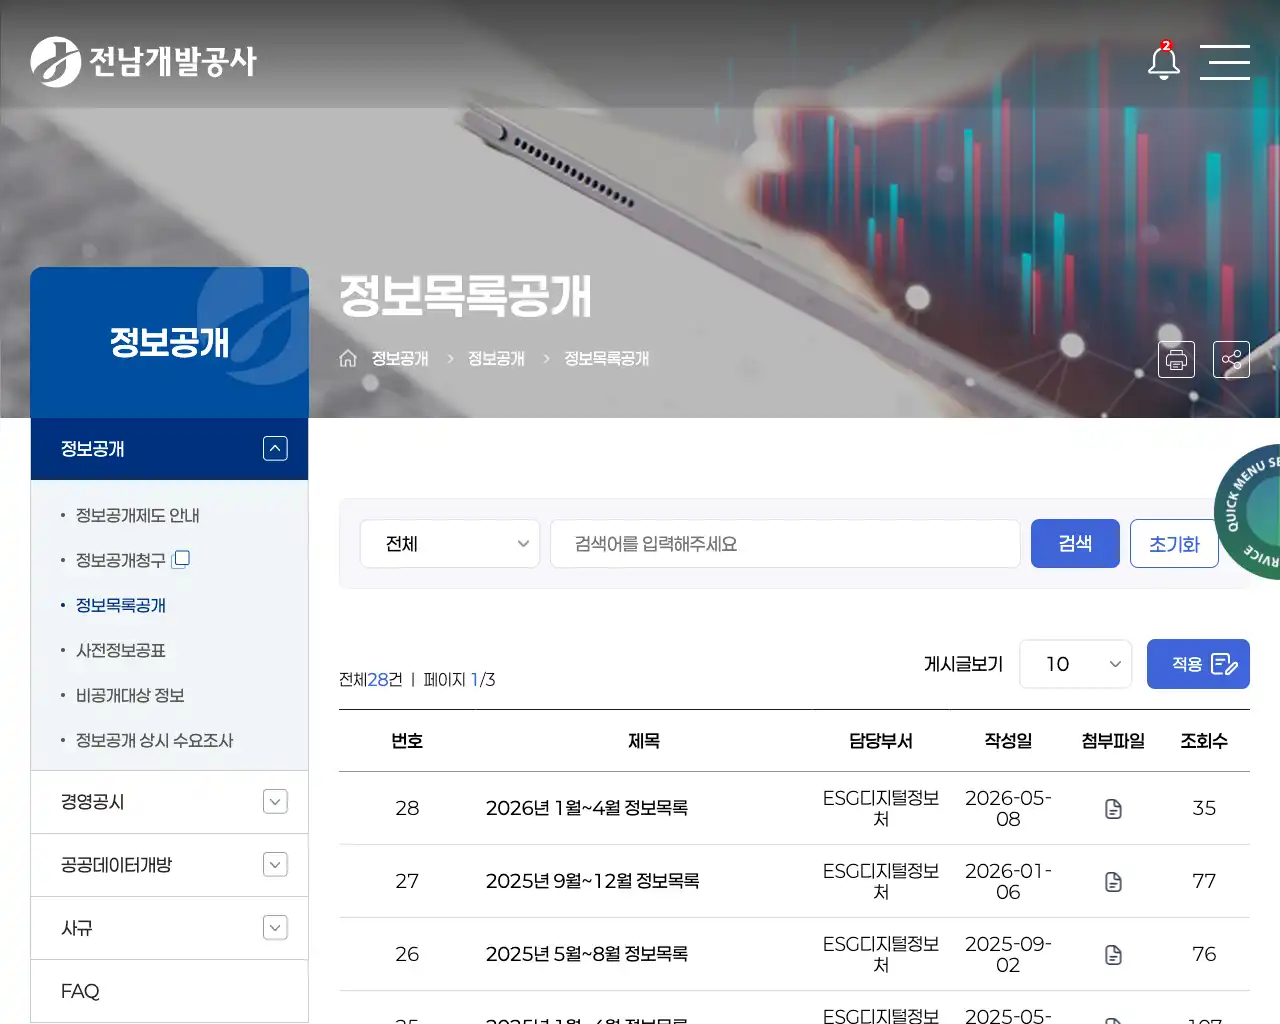This screenshot has width=1280, height=1024.
Task: Open attachment file icon for post 27
Action: (x=1113, y=881)
